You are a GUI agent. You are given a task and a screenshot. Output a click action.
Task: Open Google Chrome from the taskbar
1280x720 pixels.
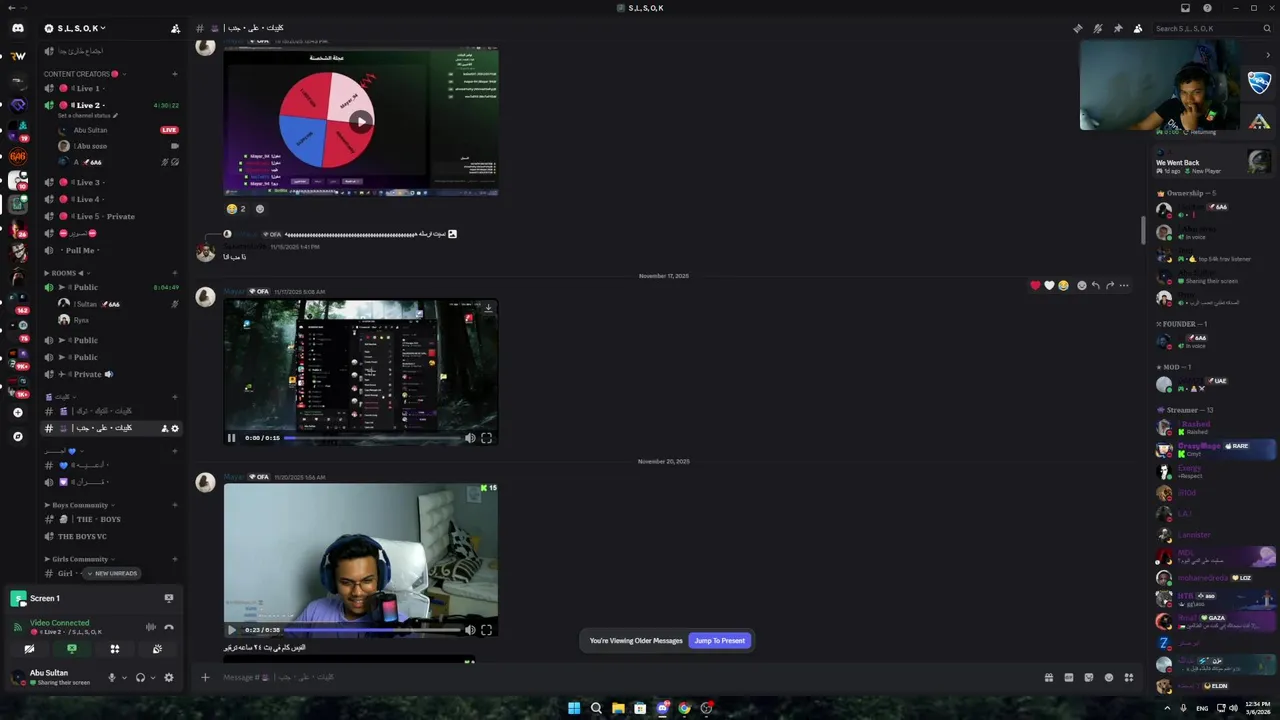[684, 708]
